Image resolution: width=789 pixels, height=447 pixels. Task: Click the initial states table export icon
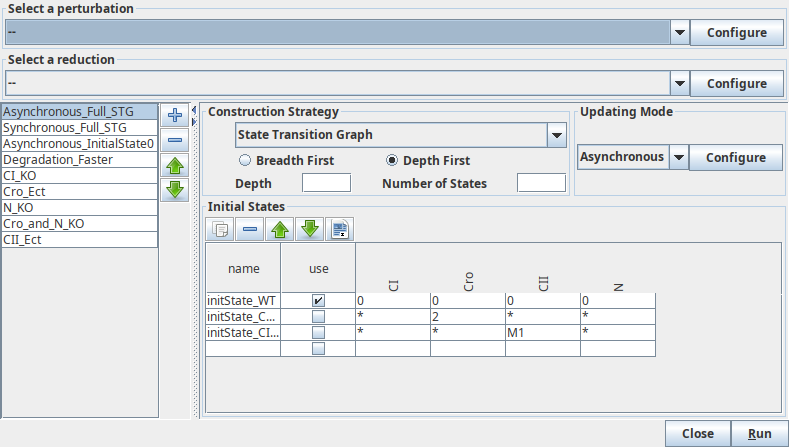(340, 230)
